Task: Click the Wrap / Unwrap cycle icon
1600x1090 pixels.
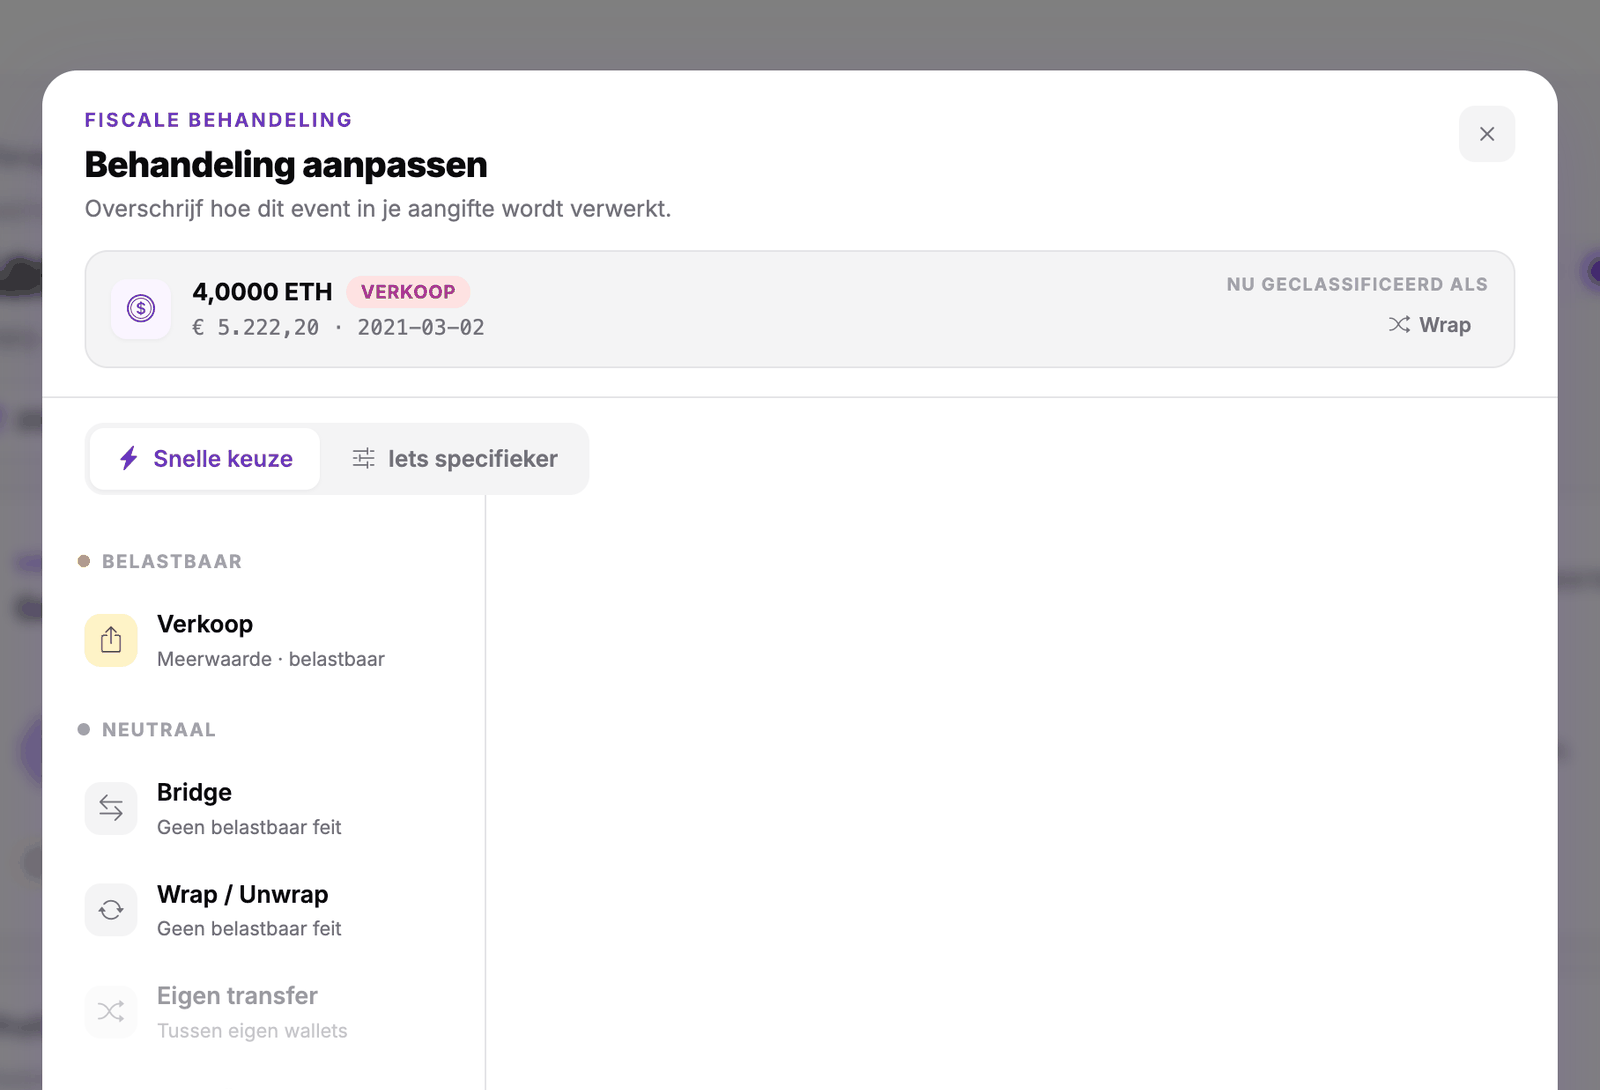Action: click(x=111, y=910)
